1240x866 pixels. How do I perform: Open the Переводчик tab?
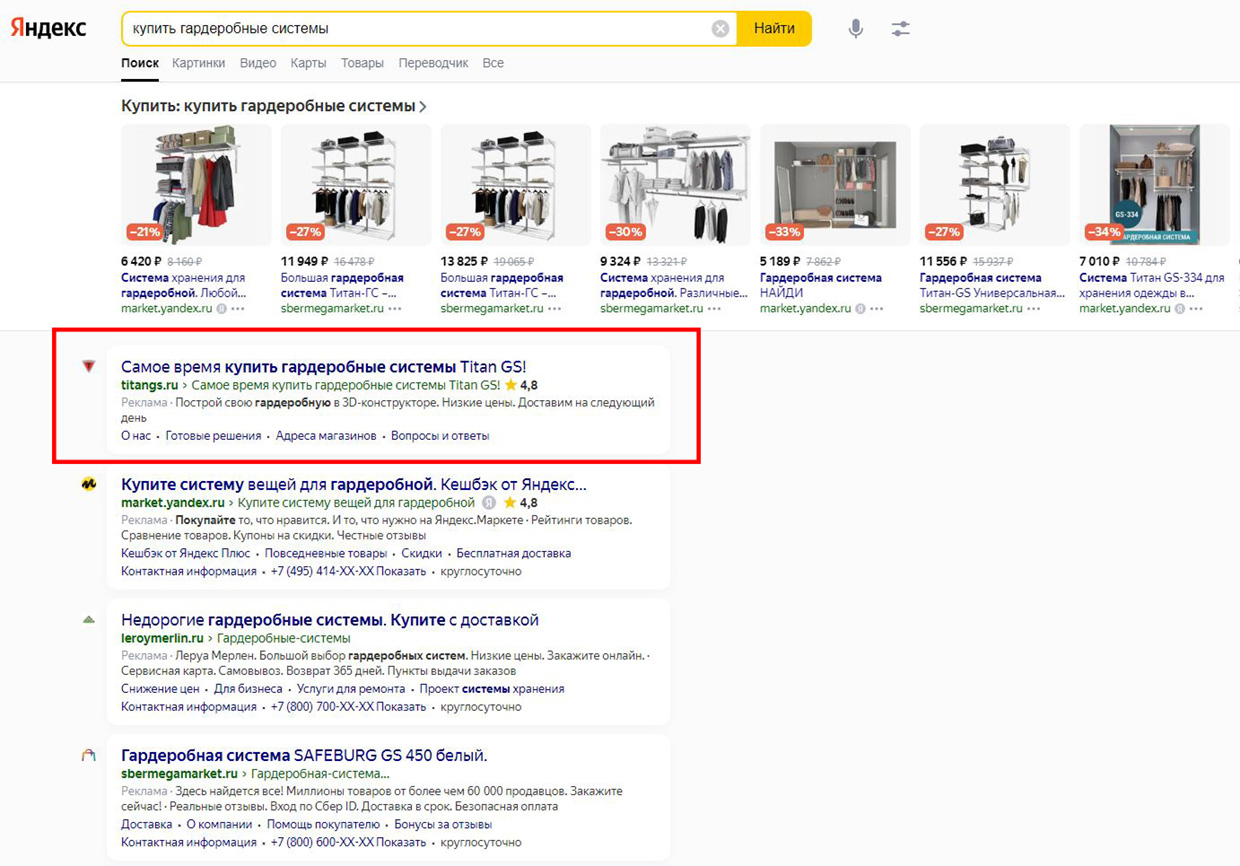pyautogui.click(x=433, y=63)
